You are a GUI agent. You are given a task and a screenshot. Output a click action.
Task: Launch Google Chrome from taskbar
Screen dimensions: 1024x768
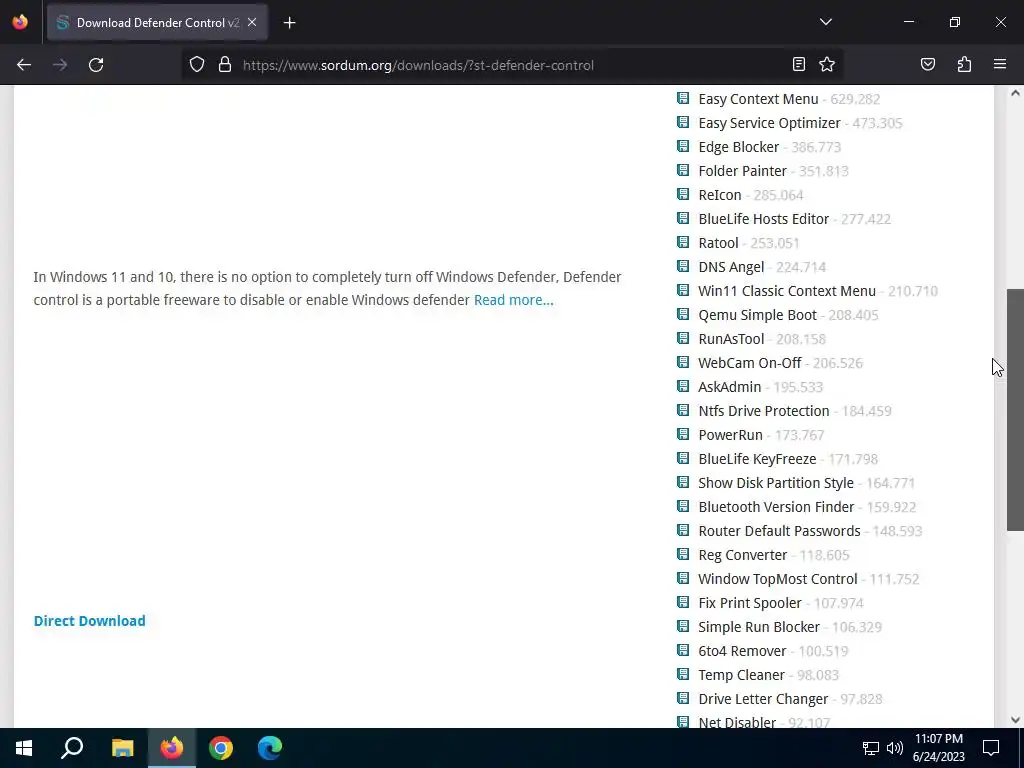pyautogui.click(x=221, y=748)
